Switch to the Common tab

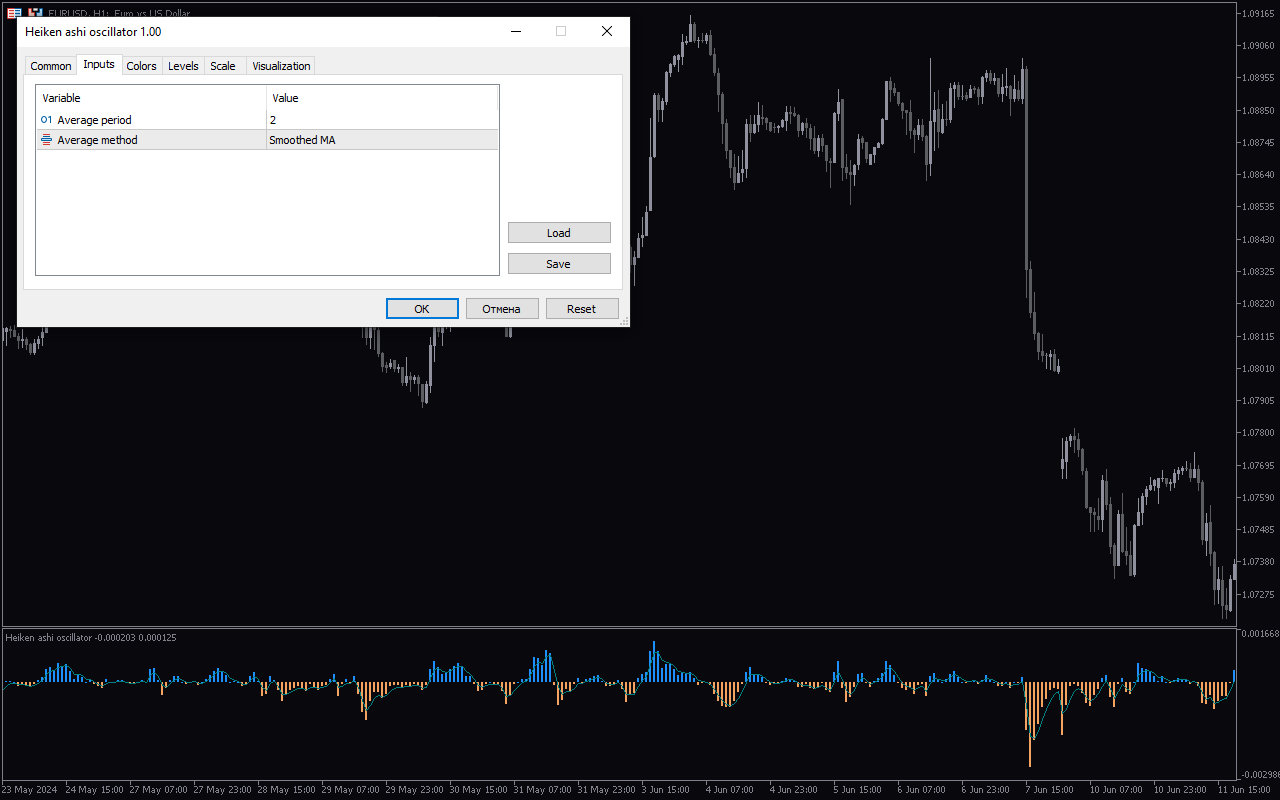50,66
